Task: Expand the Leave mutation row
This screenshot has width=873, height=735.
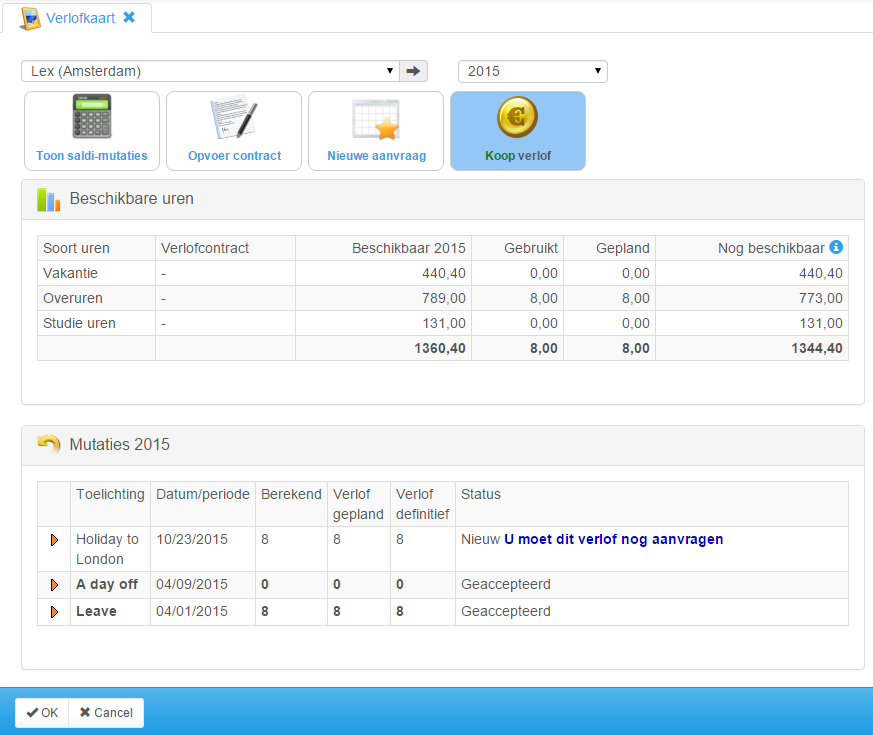Action: pyautogui.click(x=54, y=611)
